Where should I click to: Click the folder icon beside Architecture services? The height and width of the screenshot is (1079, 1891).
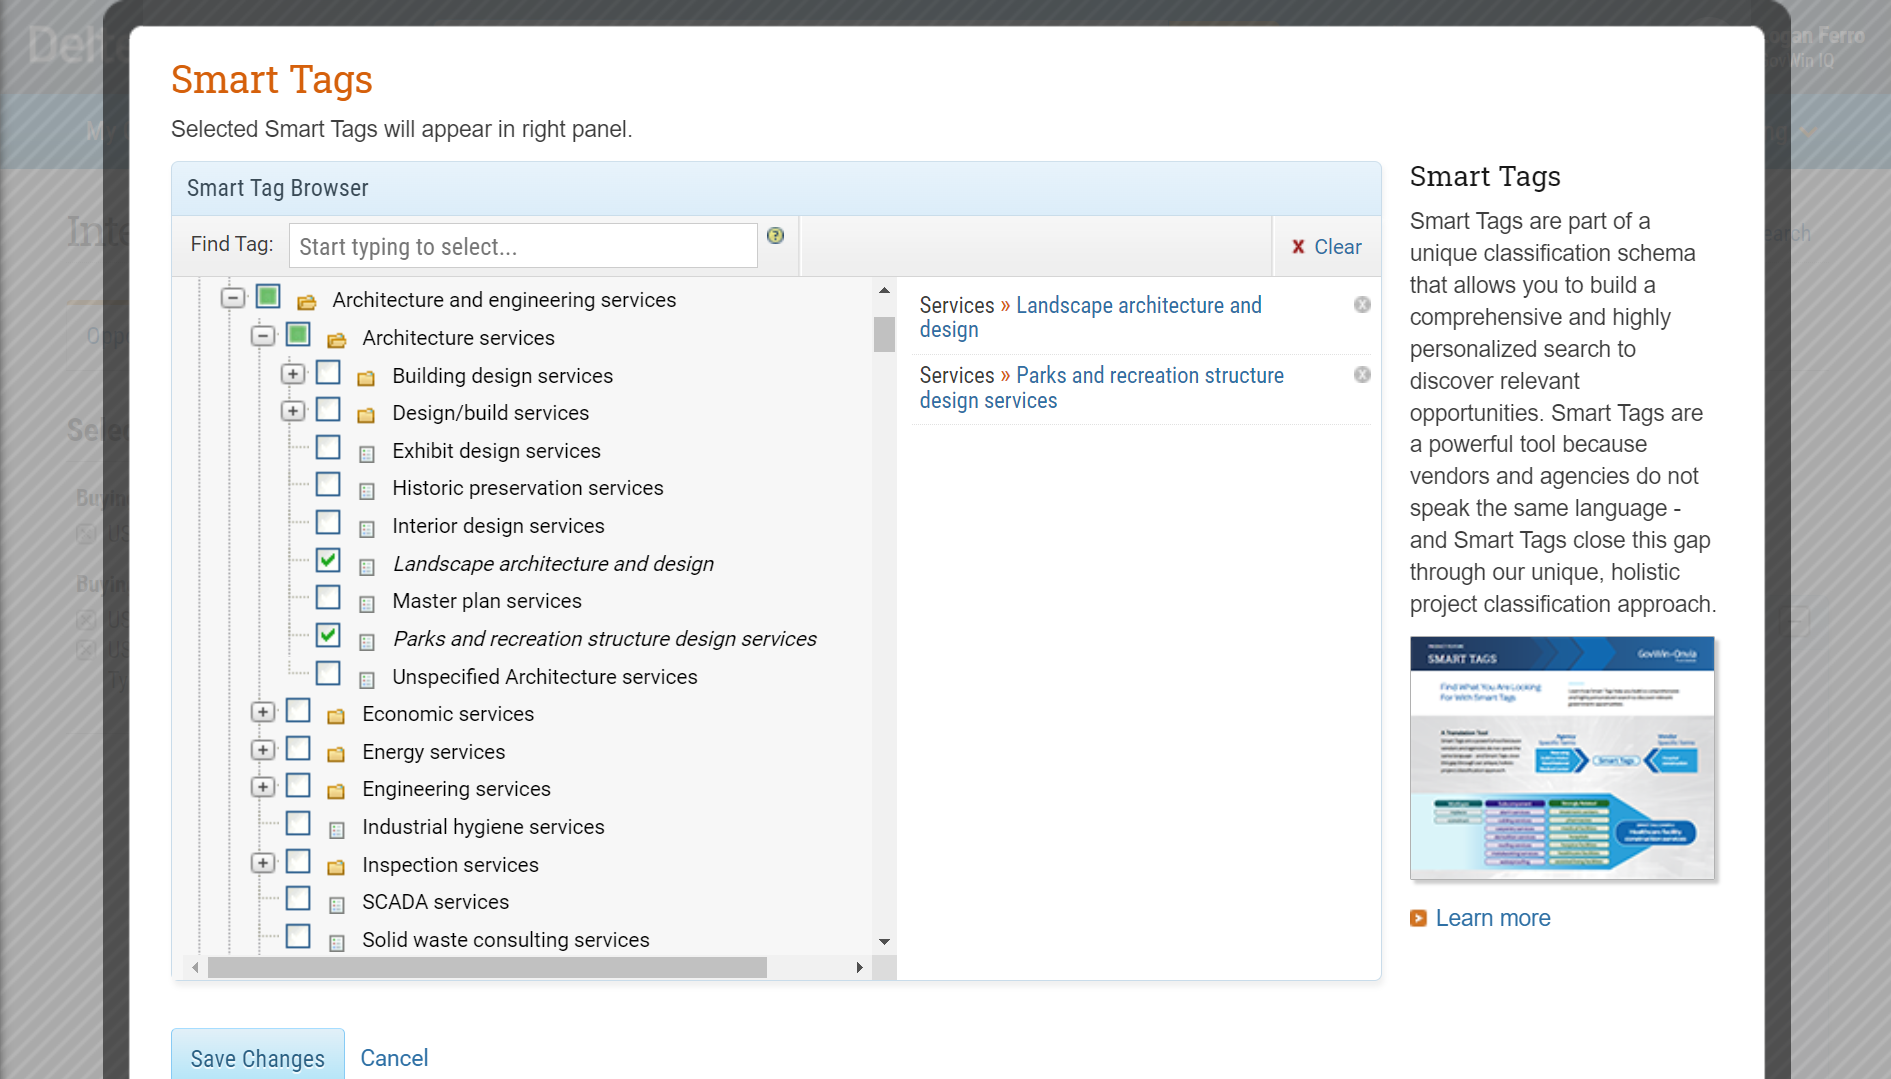pos(336,338)
